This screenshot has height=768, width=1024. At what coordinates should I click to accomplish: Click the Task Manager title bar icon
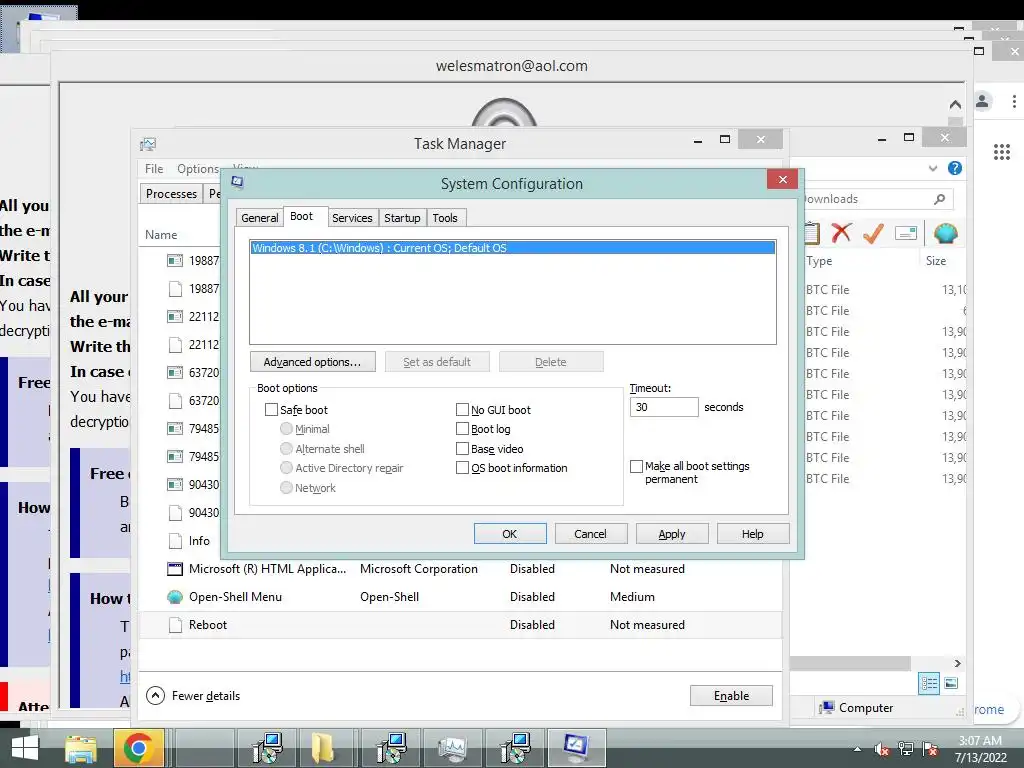pos(148,143)
